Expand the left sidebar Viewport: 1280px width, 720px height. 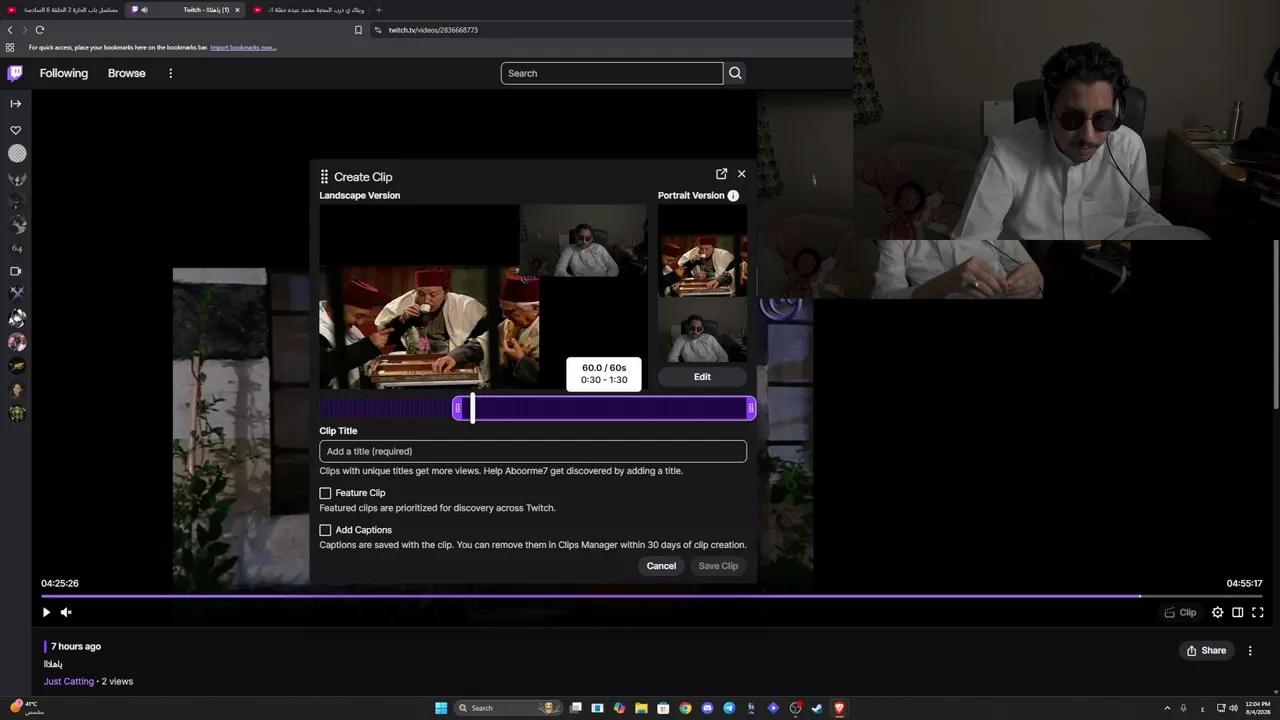coord(16,103)
